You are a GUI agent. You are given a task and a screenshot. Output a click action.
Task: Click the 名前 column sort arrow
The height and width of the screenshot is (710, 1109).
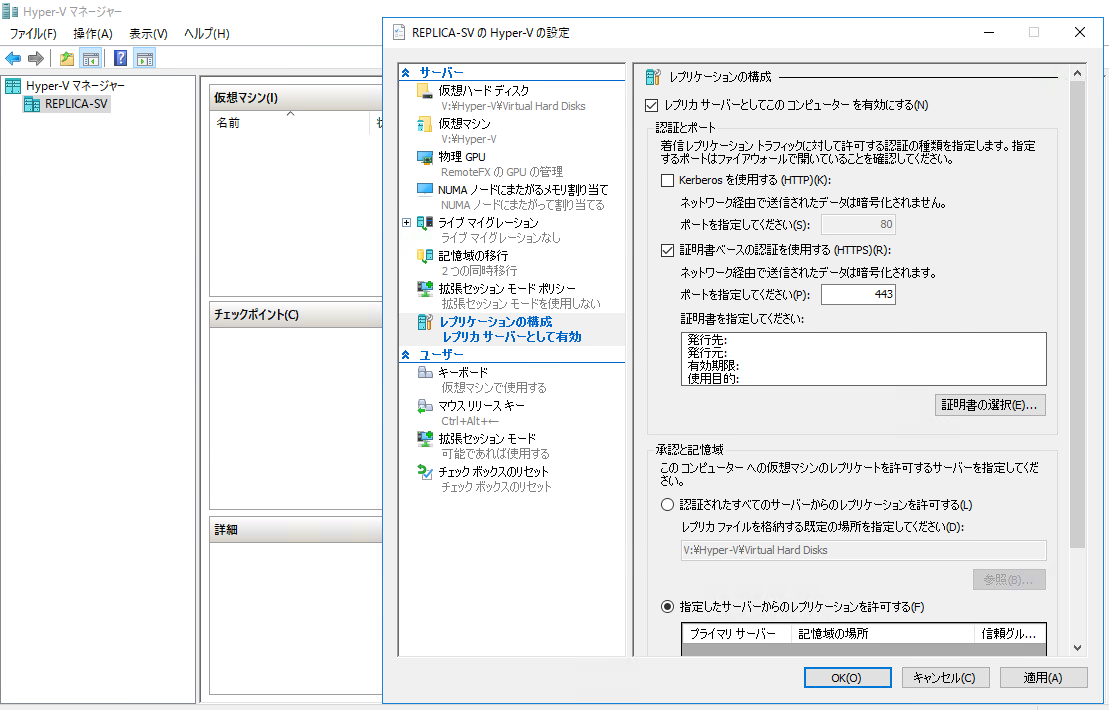(290, 114)
